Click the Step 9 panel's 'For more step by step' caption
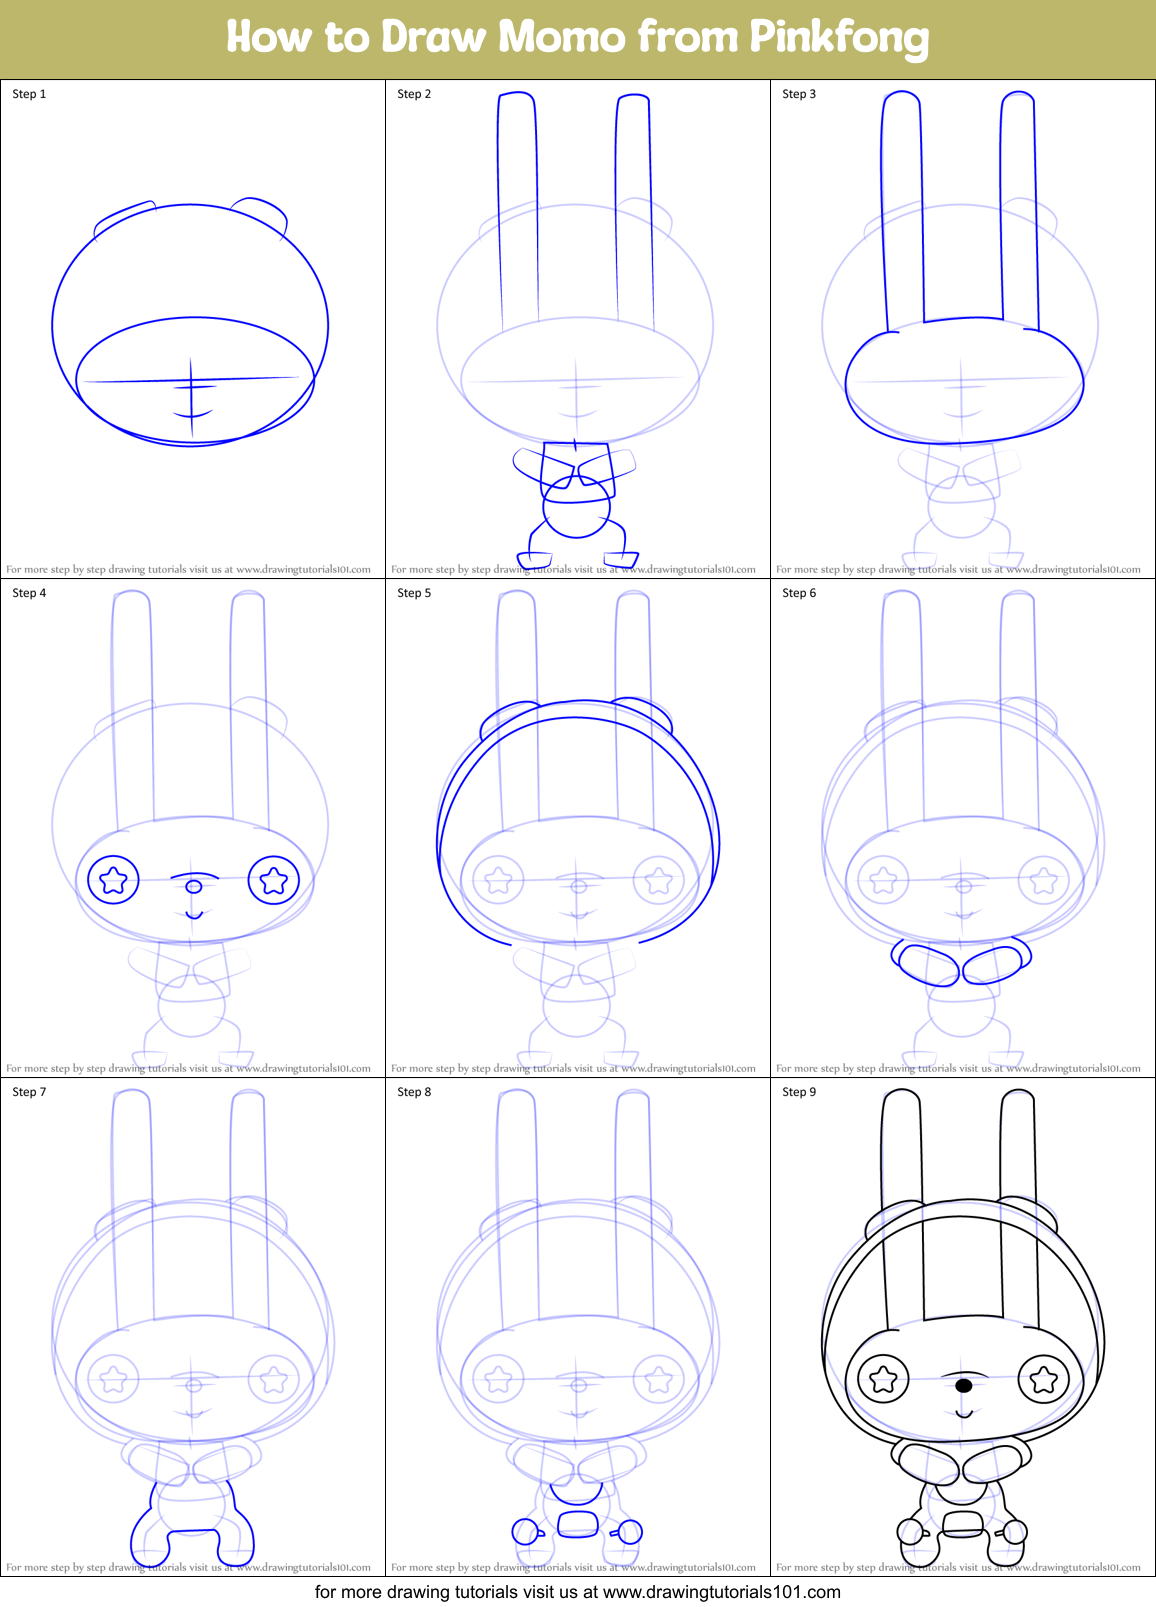The image size is (1156, 1607). tap(958, 1567)
